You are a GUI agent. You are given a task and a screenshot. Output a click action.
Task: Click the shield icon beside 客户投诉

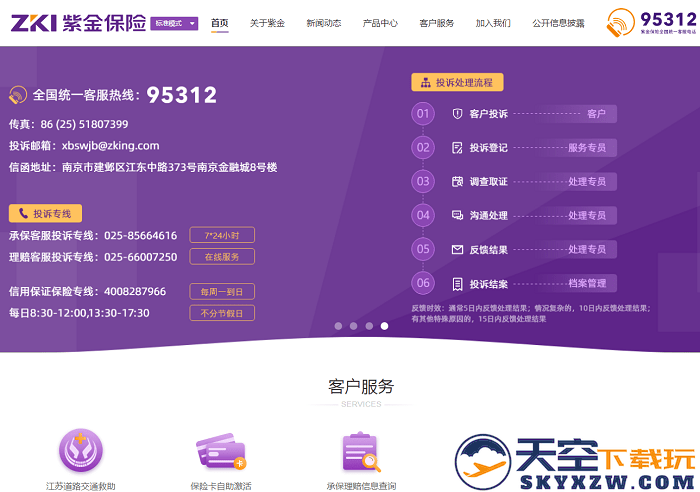pos(457,114)
